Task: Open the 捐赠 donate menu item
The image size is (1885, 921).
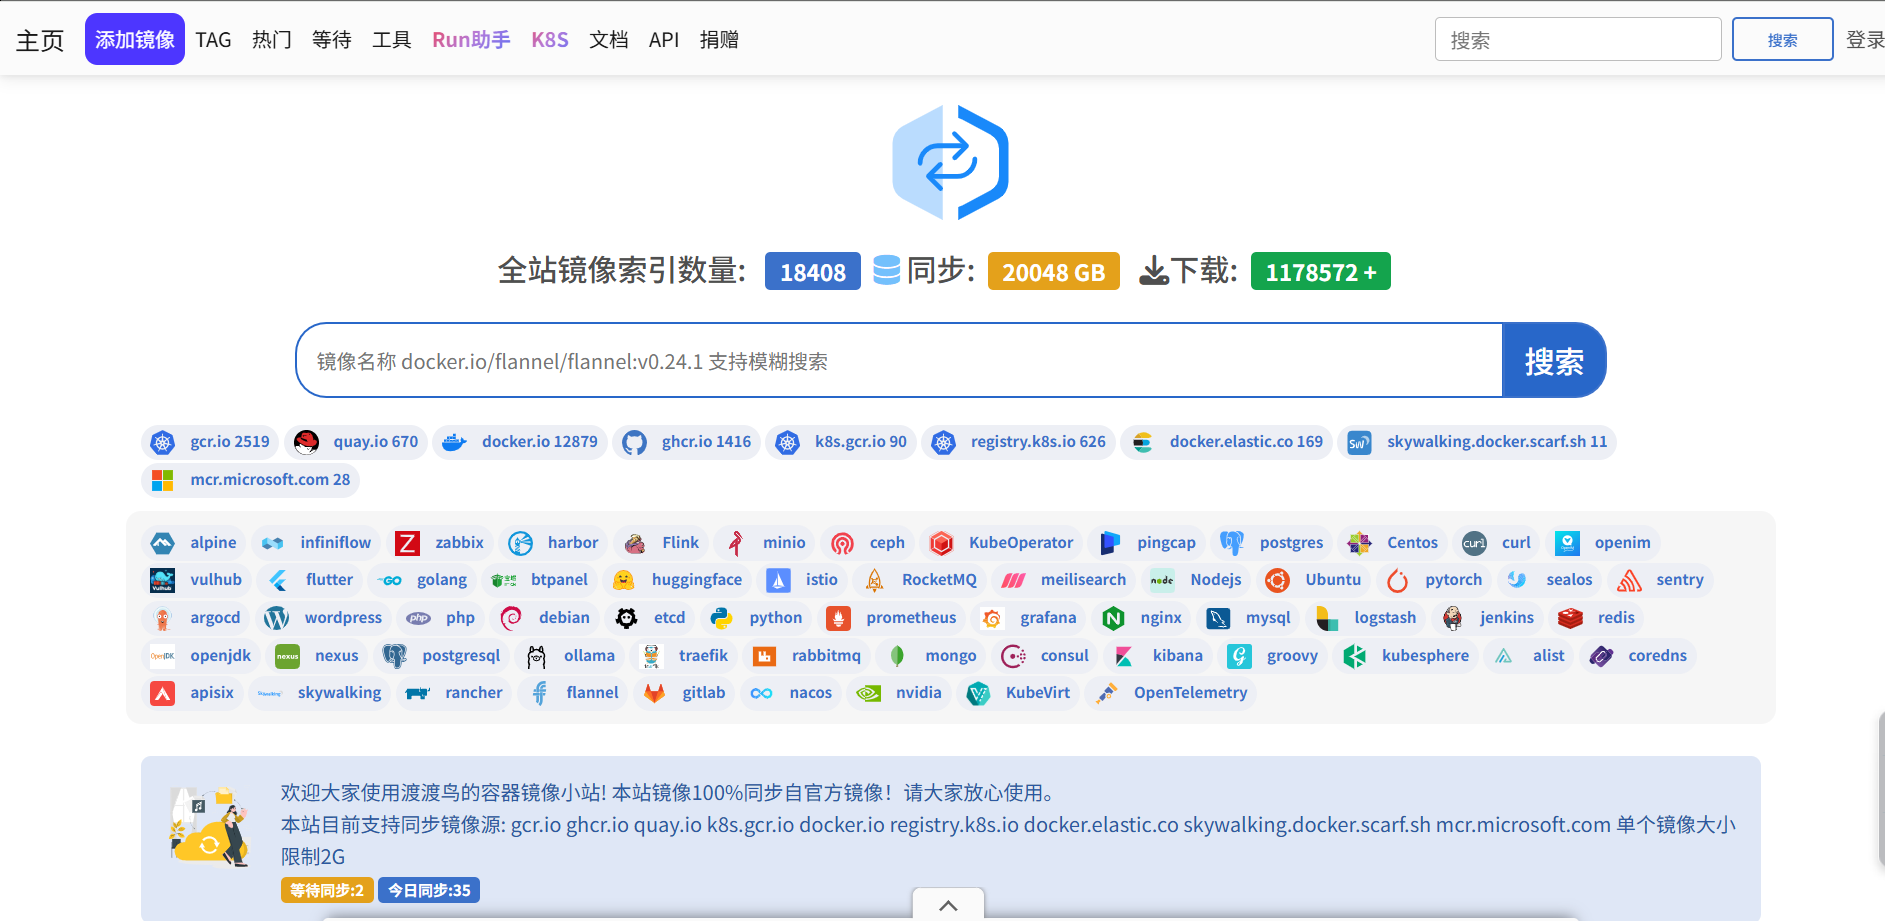Action: 719,40
